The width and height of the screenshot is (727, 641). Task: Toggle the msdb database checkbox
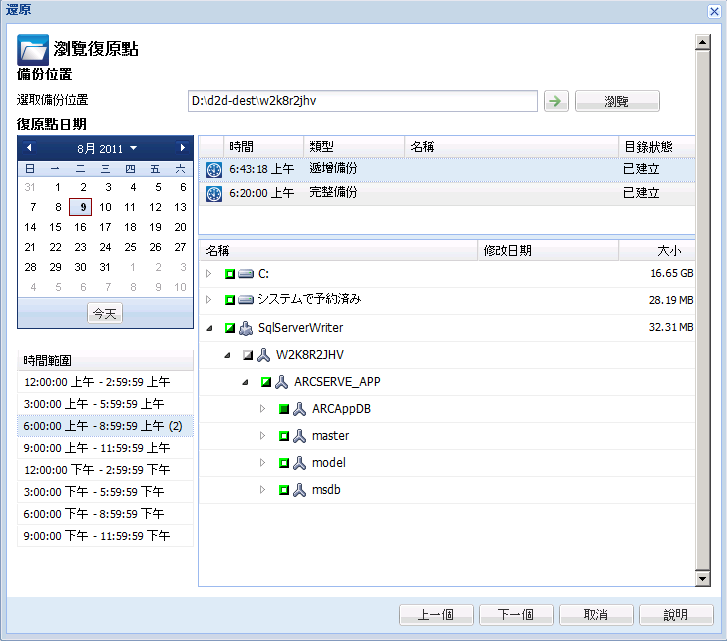(x=284, y=490)
